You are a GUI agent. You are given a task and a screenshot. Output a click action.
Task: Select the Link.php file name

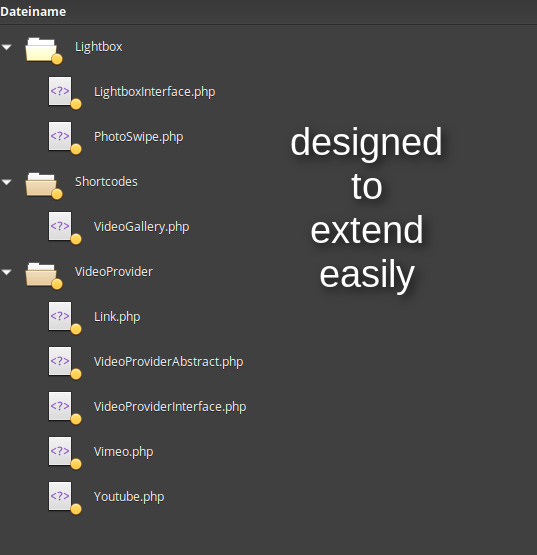tap(117, 317)
